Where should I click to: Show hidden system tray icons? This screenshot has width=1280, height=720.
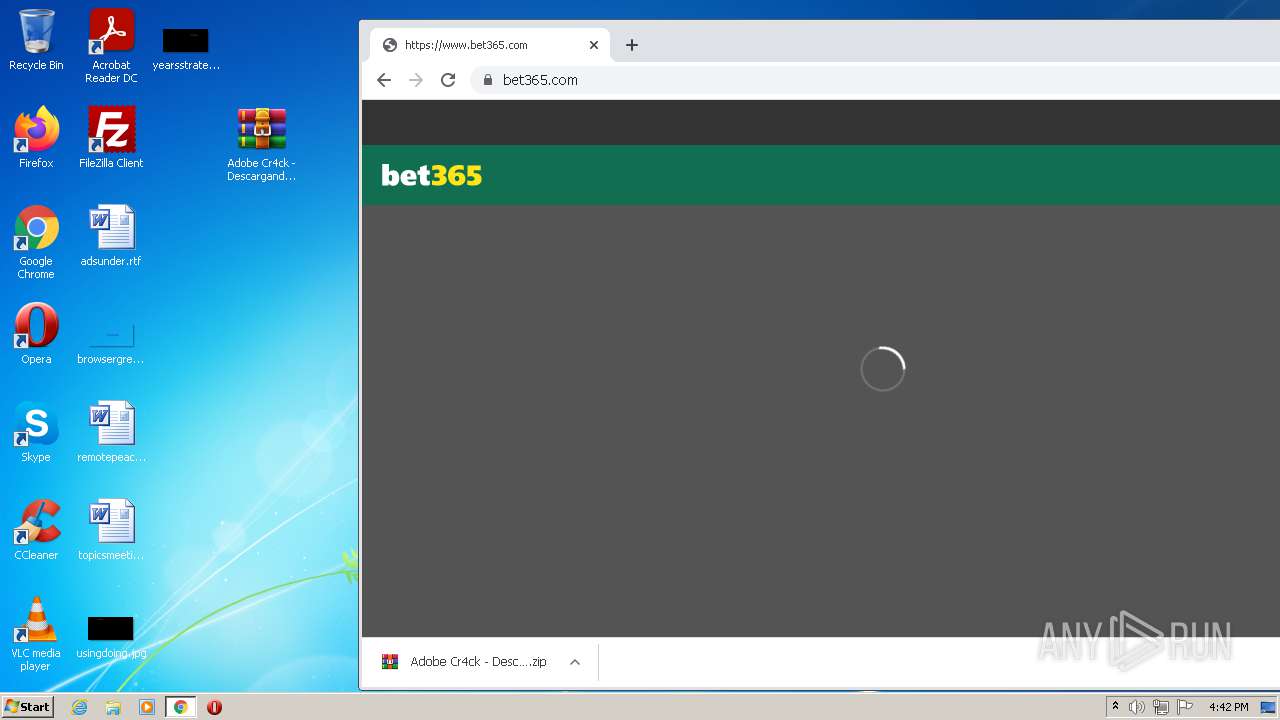point(1115,707)
